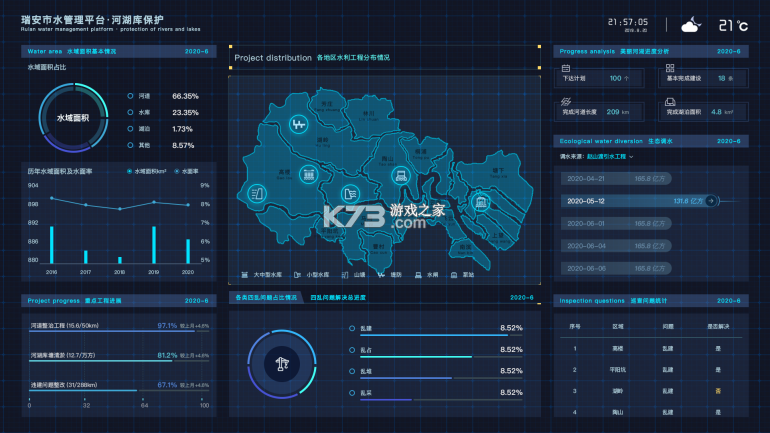Screen dimensions: 770x433
Task: Click the 小型水库 legend icon
Action: (297, 275)
